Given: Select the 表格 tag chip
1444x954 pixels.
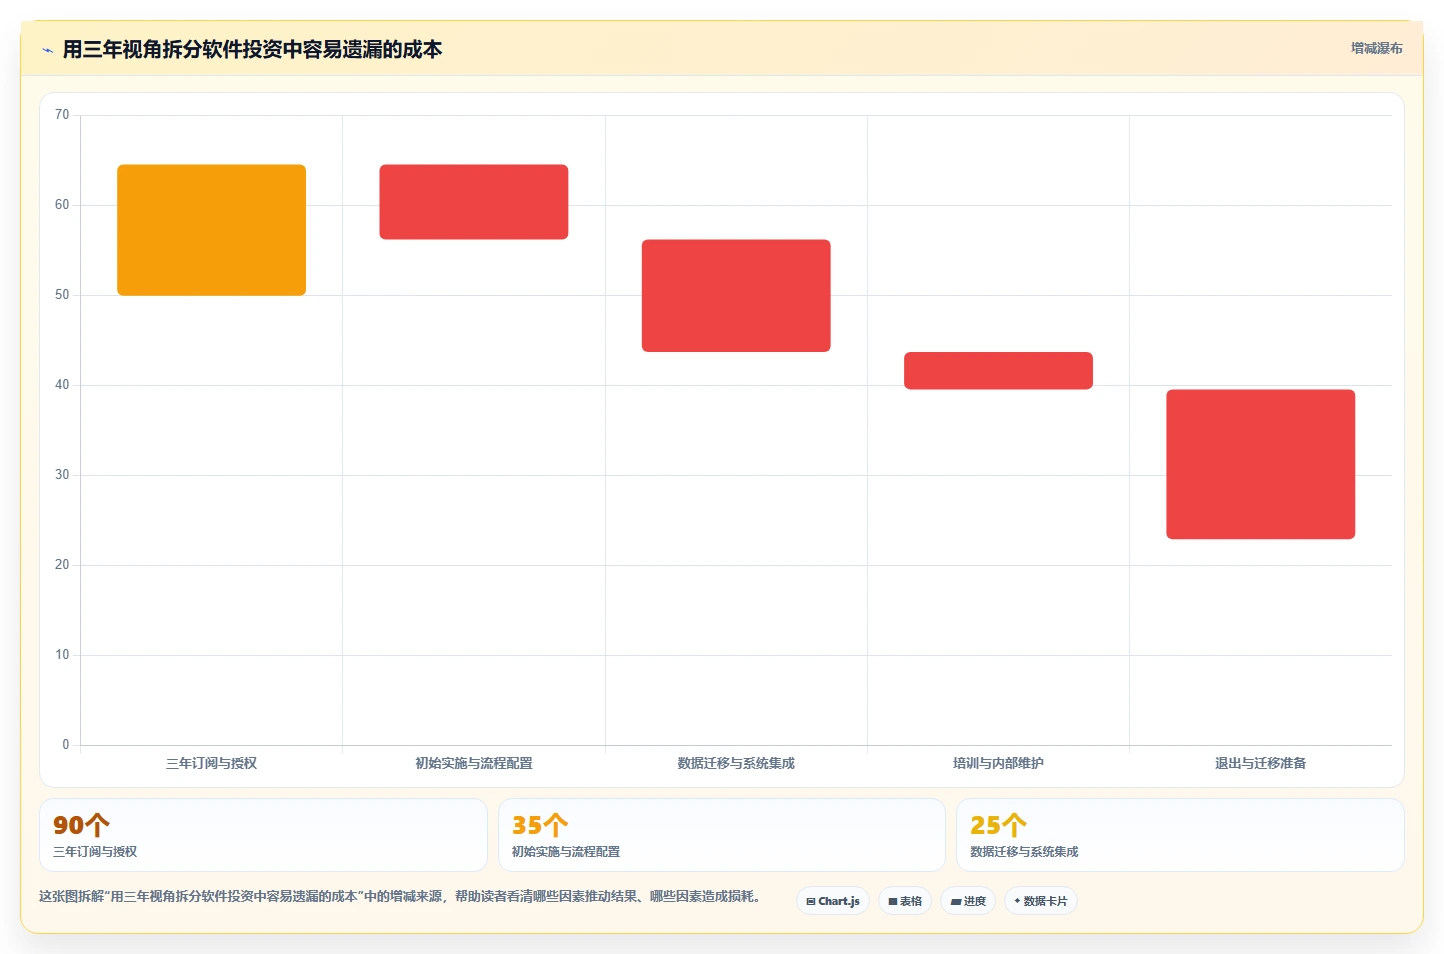Looking at the screenshot, I should [905, 901].
